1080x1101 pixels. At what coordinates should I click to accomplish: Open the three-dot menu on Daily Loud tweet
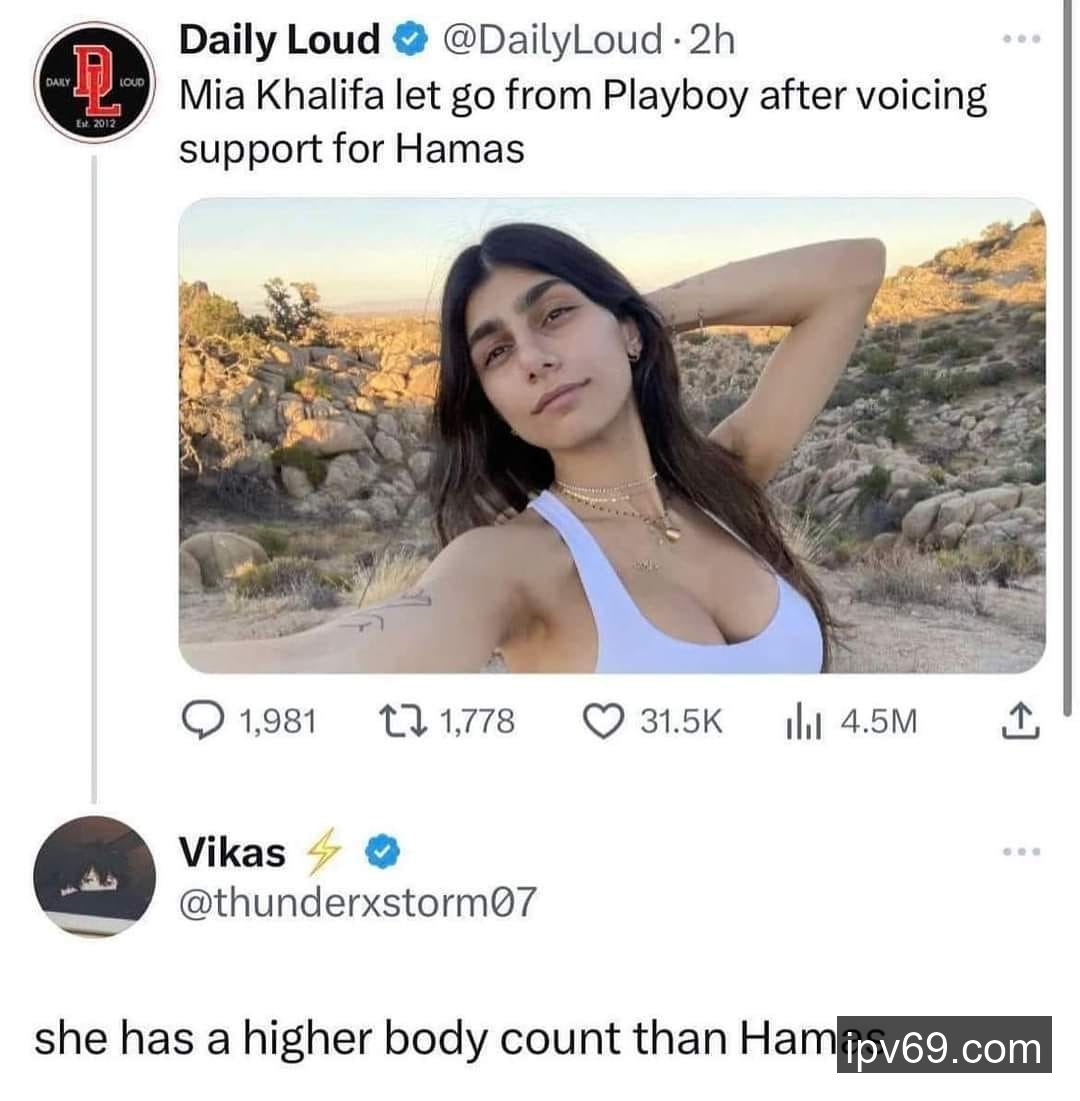click(x=1022, y=39)
